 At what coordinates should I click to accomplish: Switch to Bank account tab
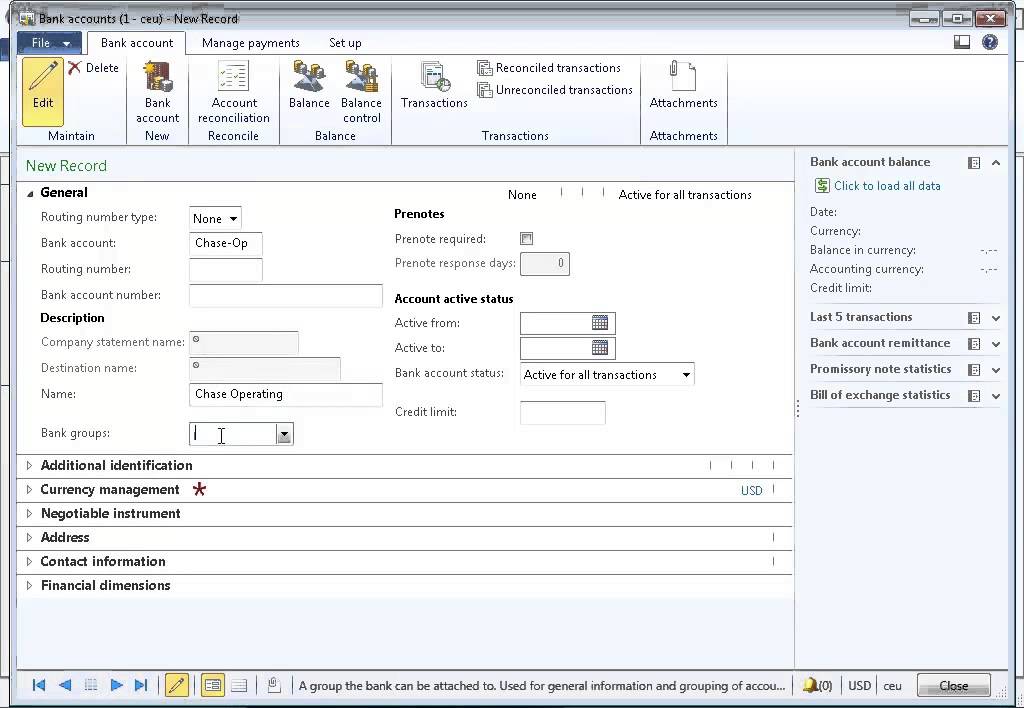tap(136, 42)
